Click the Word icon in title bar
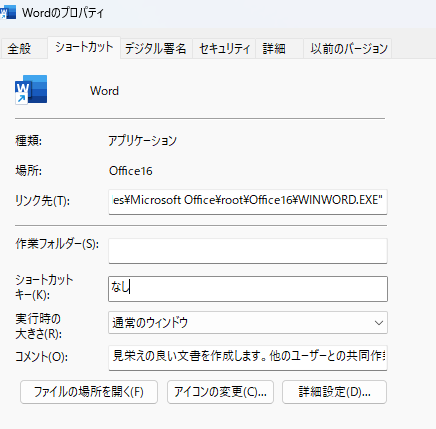This screenshot has width=436, height=429. tap(7, 12)
